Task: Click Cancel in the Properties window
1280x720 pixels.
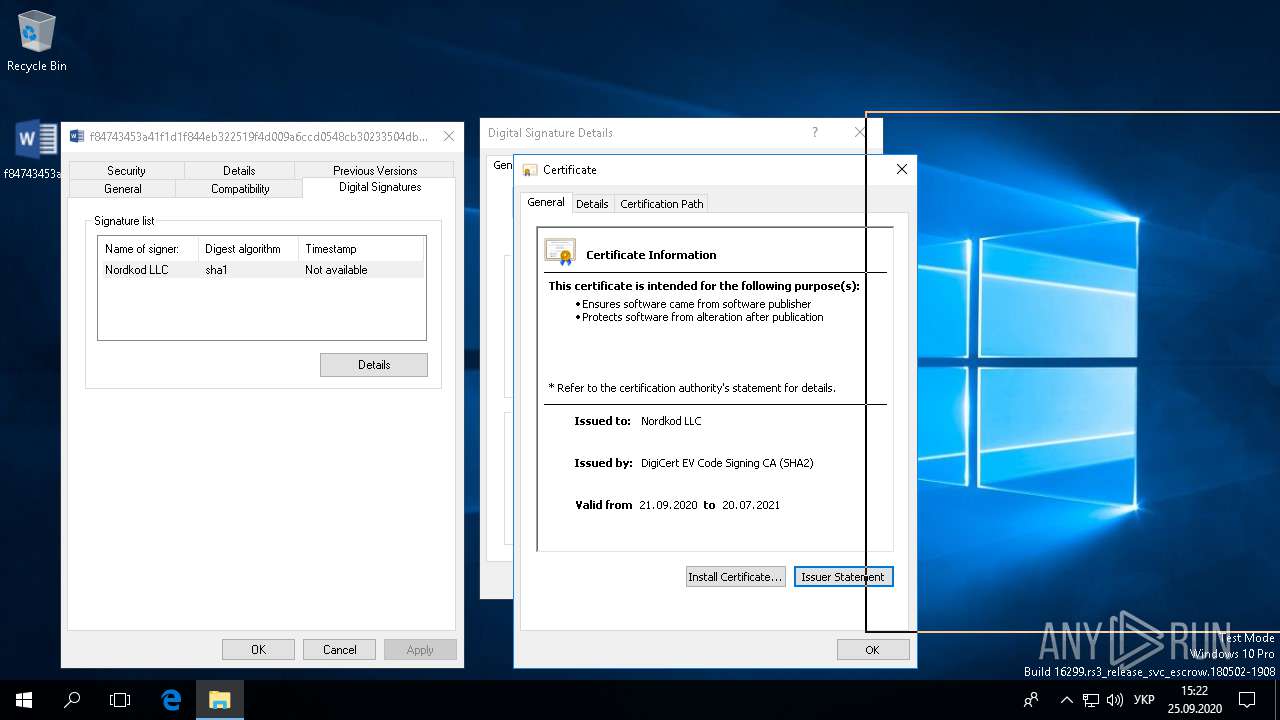Action: 339,650
